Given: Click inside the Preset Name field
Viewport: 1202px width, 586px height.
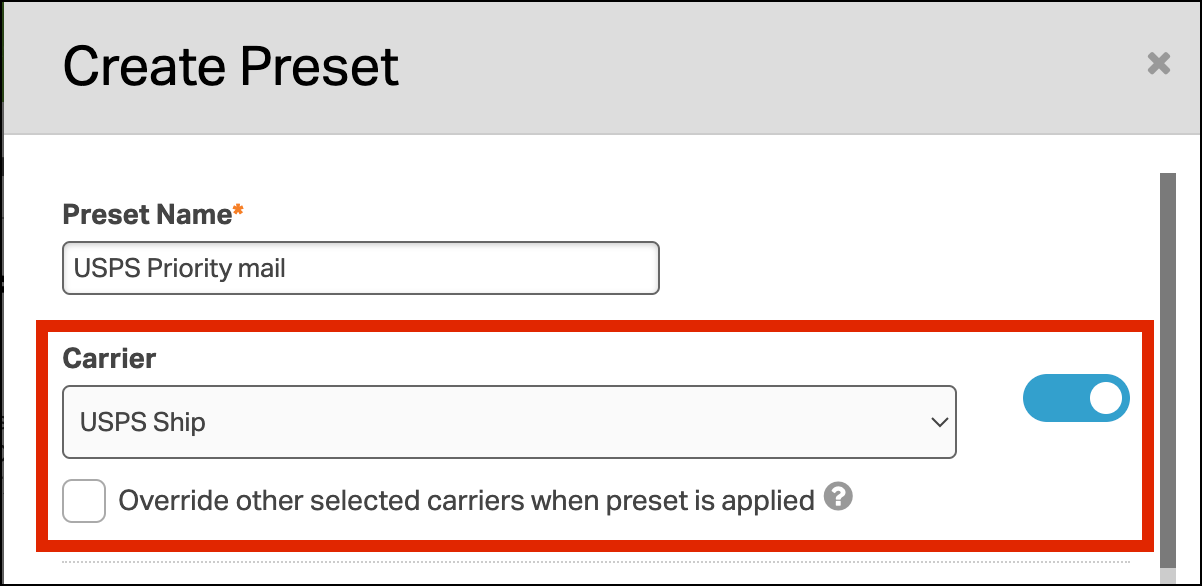Looking at the screenshot, I should click(x=450, y=268).
